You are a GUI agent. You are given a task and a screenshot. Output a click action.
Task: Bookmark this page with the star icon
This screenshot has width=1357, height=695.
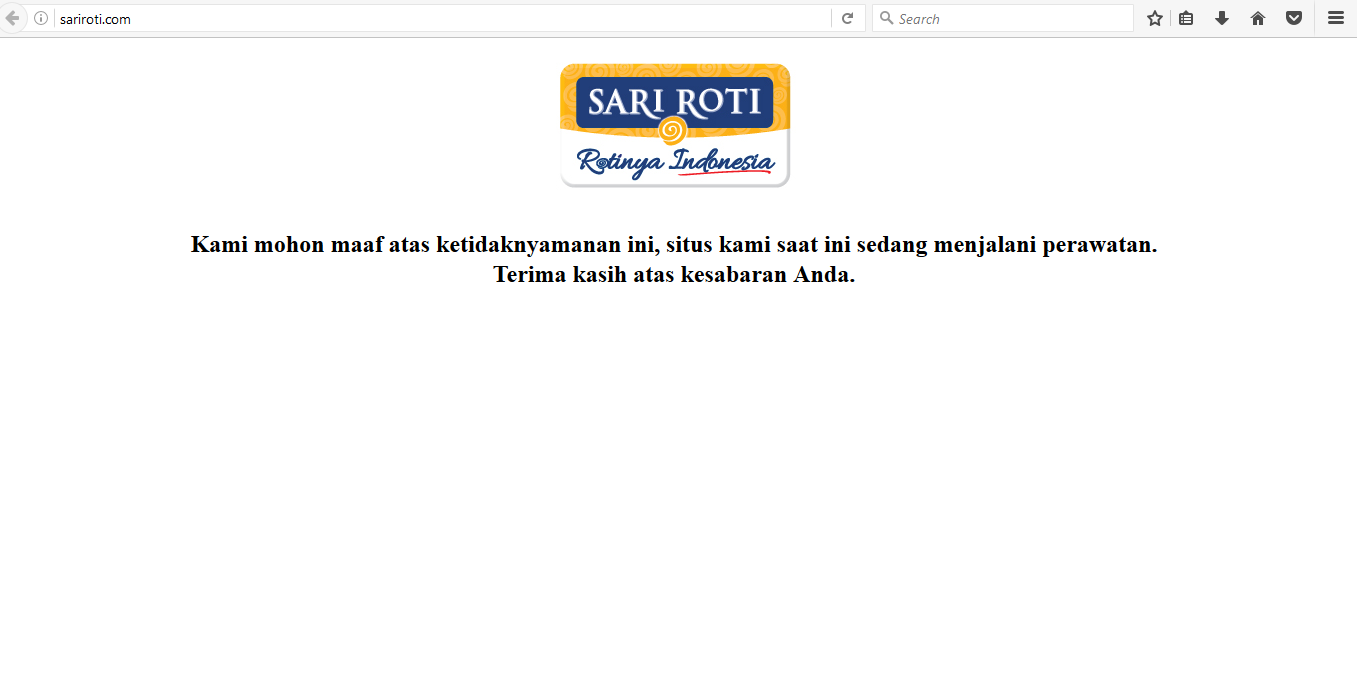click(x=1154, y=18)
